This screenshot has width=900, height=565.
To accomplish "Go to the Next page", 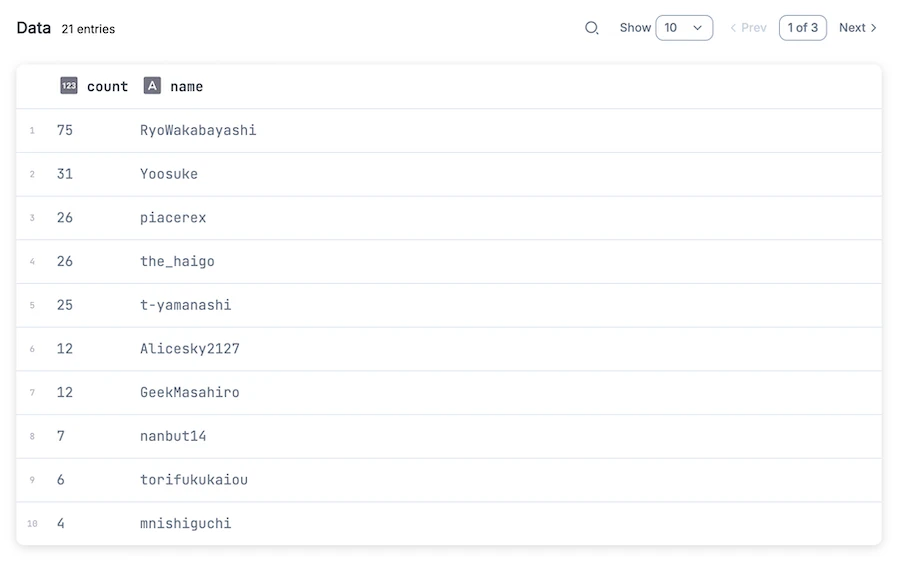I will [x=858, y=28].
